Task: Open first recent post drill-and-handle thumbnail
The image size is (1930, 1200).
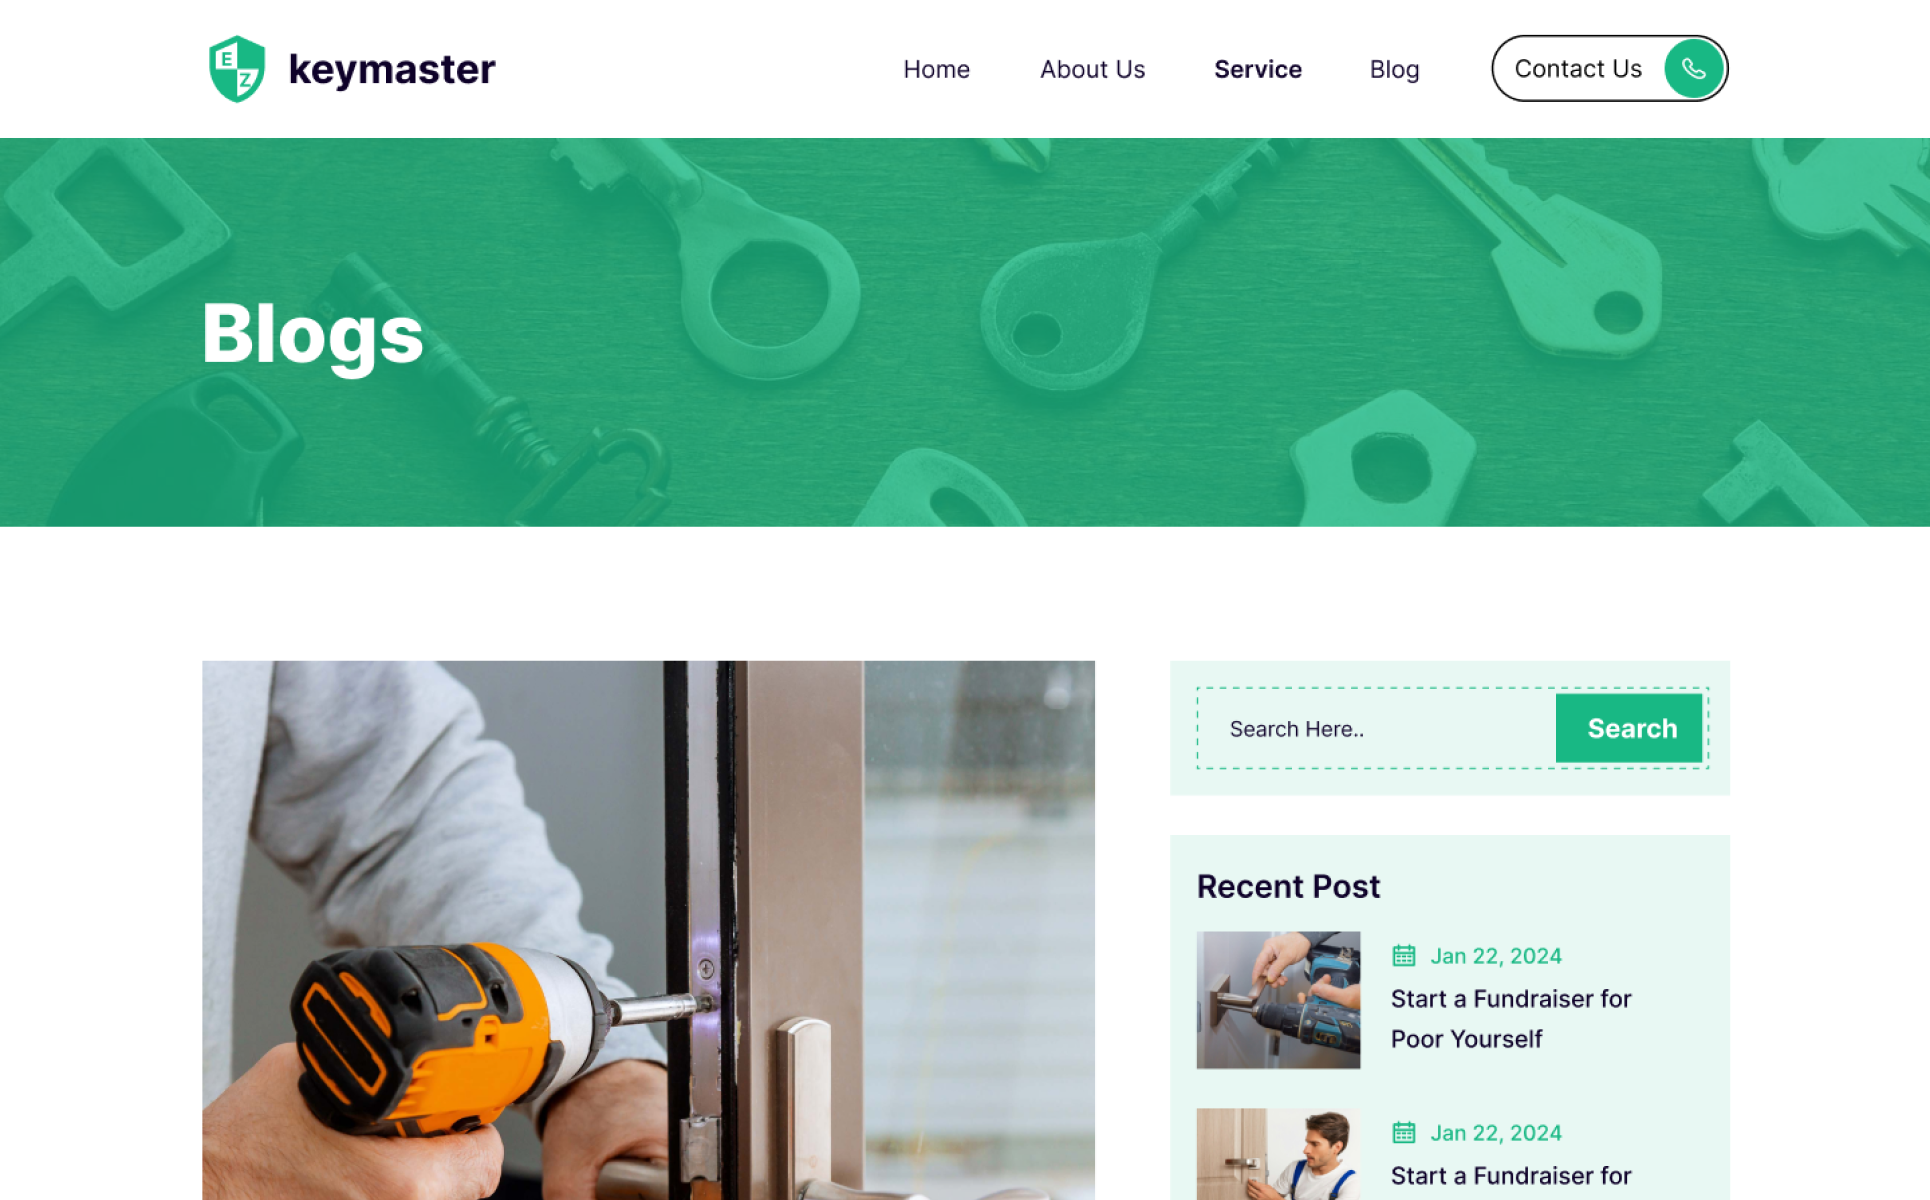Action: (x=1278, y=1000)
